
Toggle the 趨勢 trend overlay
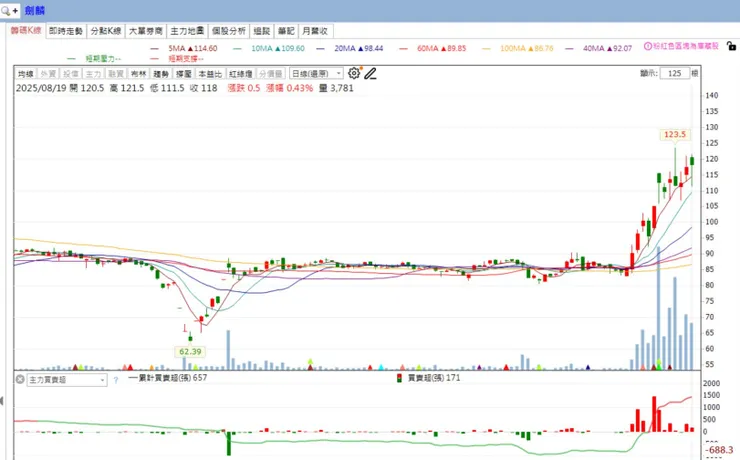161,74
